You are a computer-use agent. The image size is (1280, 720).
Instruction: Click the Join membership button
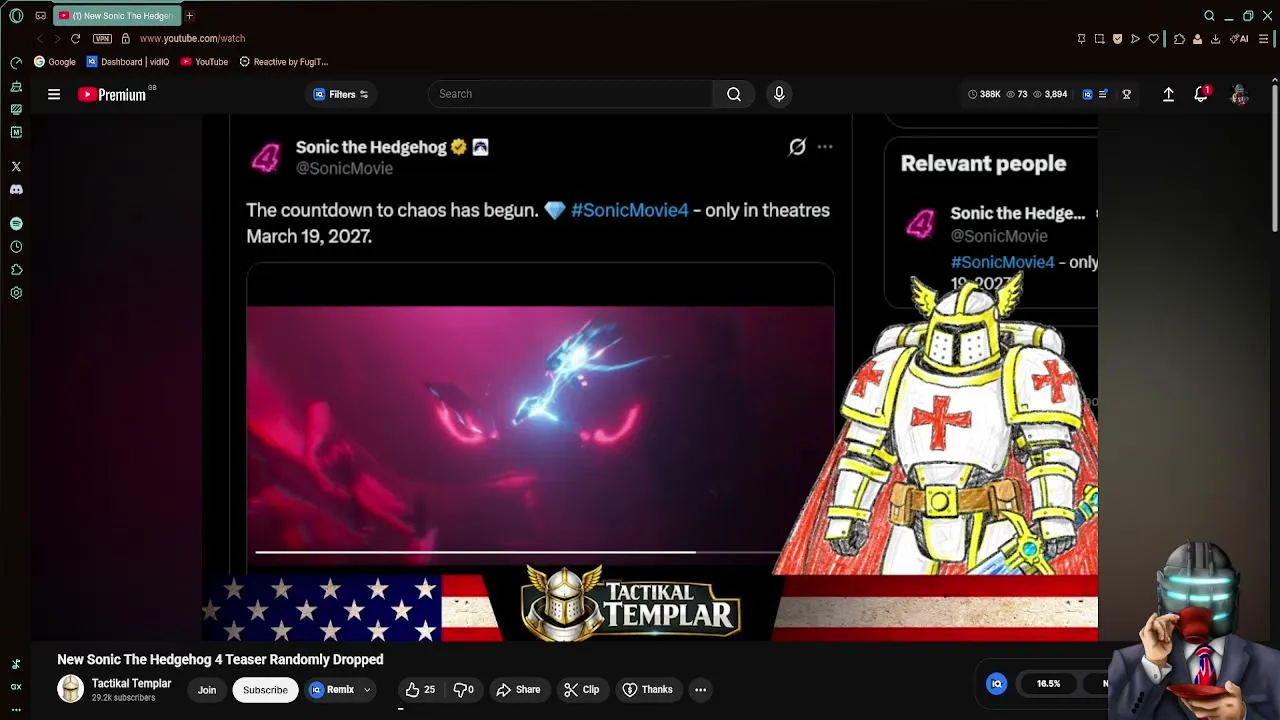207,690
